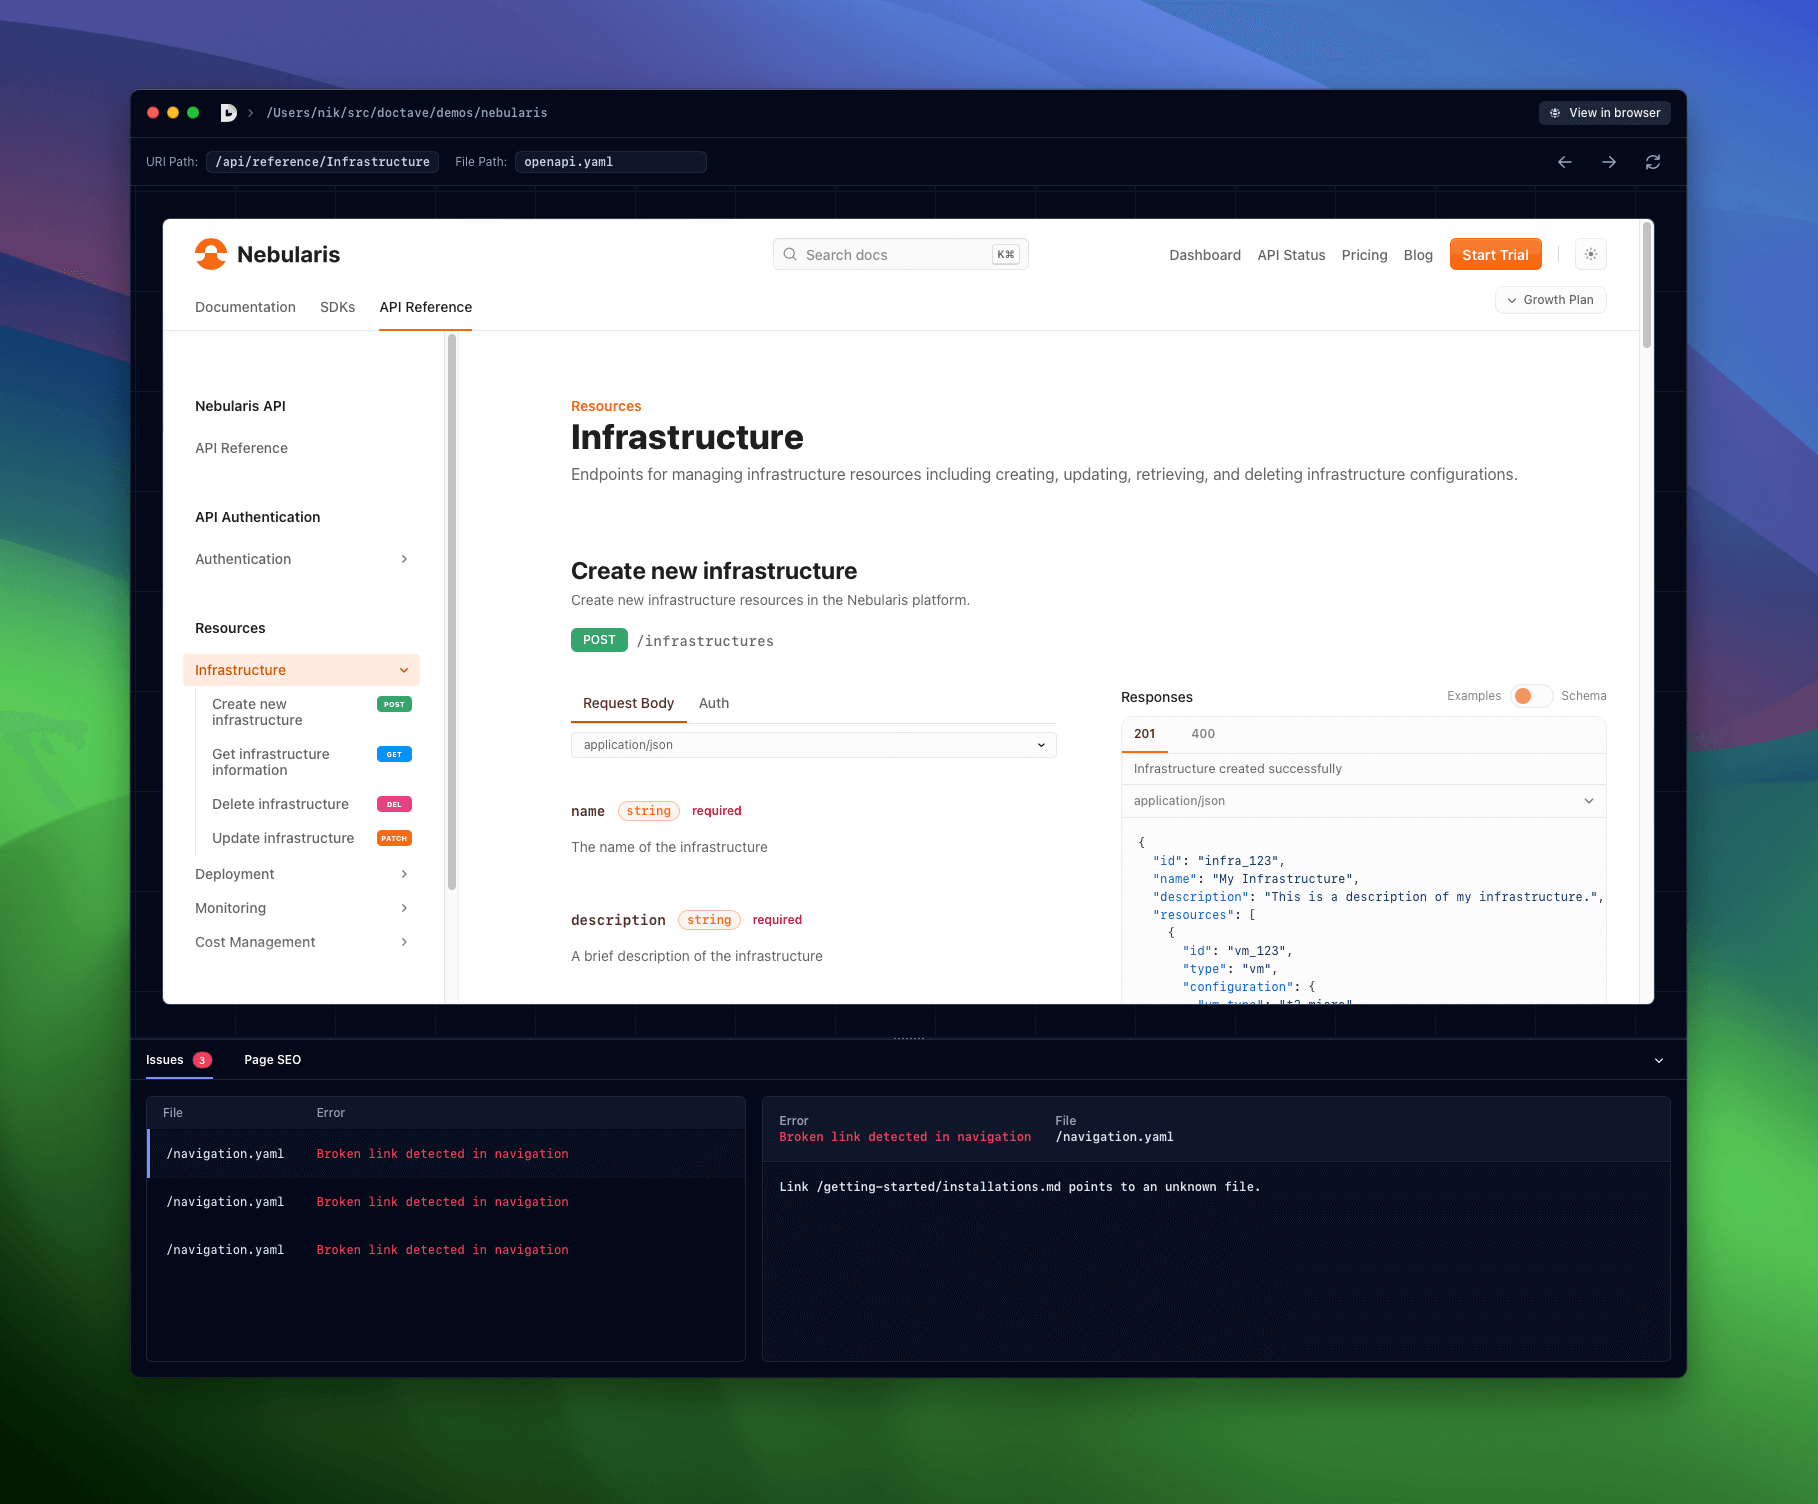The height and width of the screenshot is (1504, 1818).
Task: Open the Pricing page link
Action: coord(1364,255)
